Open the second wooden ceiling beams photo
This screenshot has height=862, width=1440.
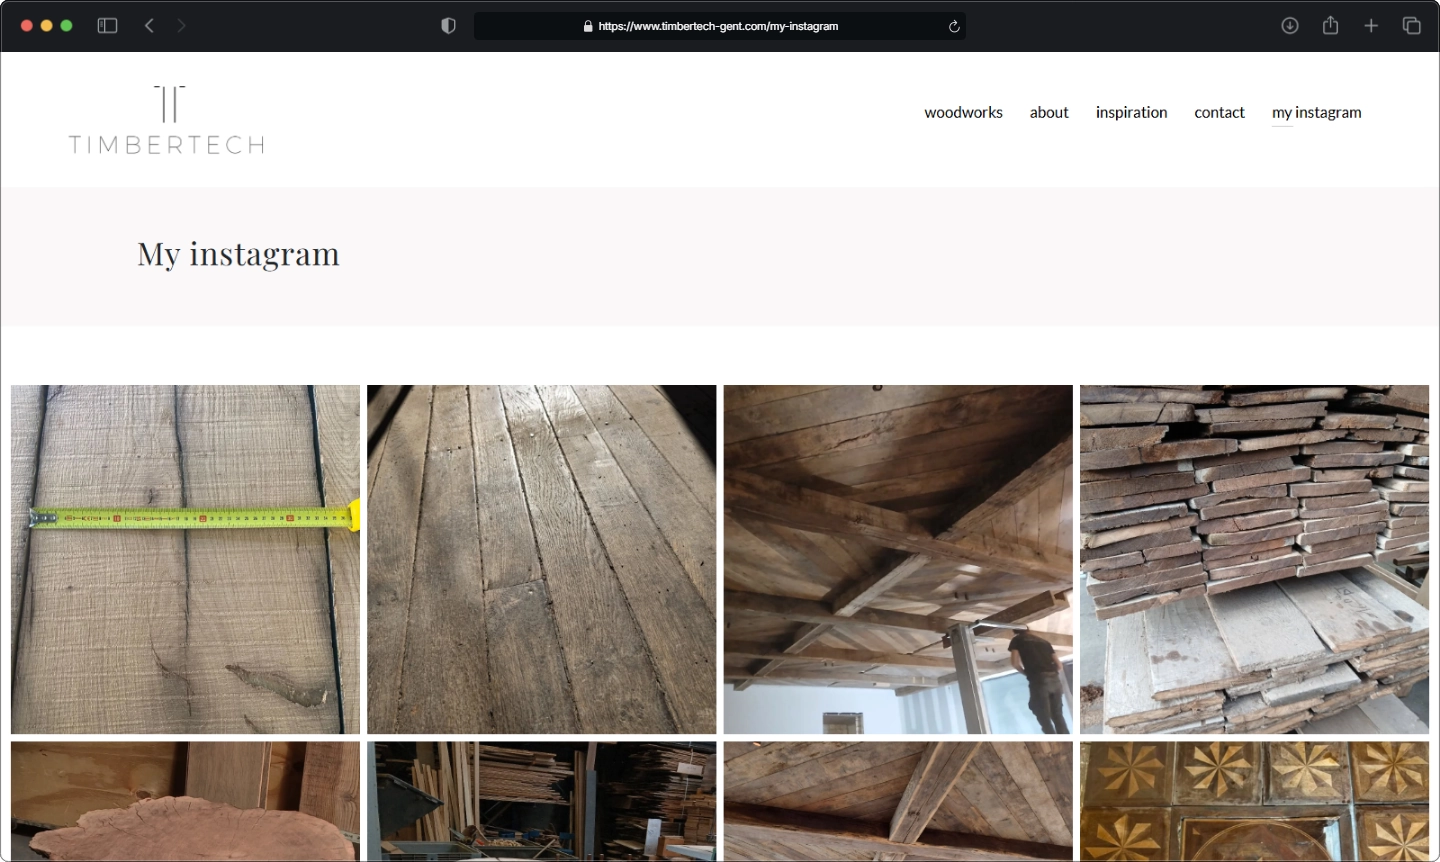tap(898, 801)
